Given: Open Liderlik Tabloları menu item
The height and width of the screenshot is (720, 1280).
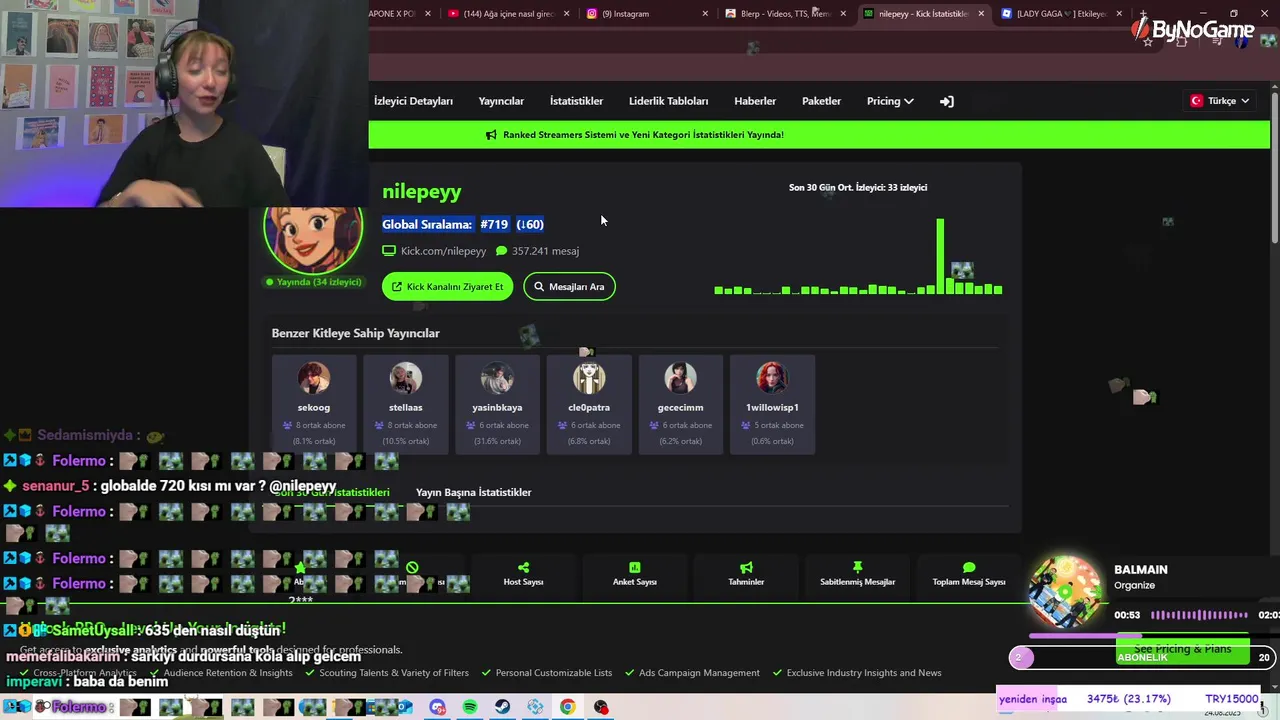Looking at the screenshot, I should pyautogui.click(x=668, y=101).
